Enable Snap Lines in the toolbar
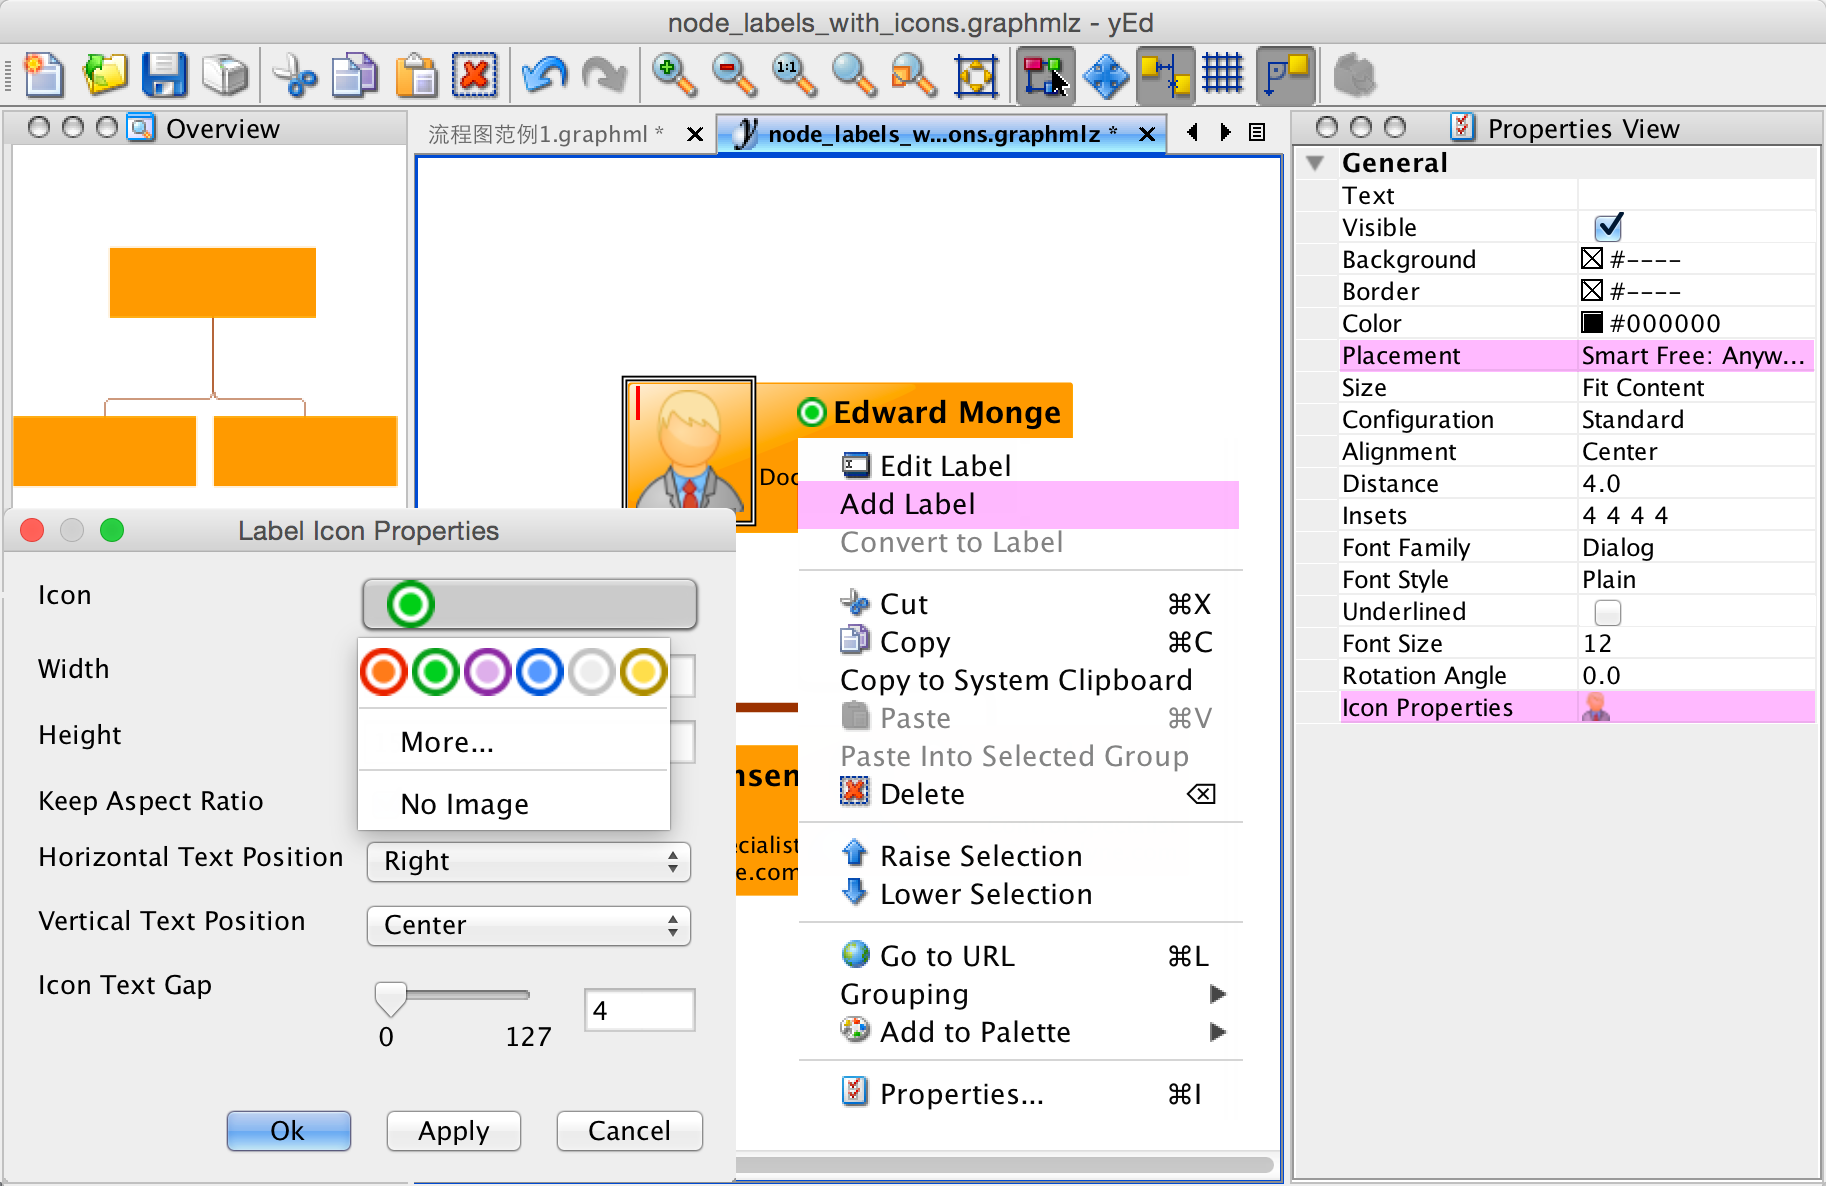The width and height of the screenshot is (1826, 1186). [1165, 75]
